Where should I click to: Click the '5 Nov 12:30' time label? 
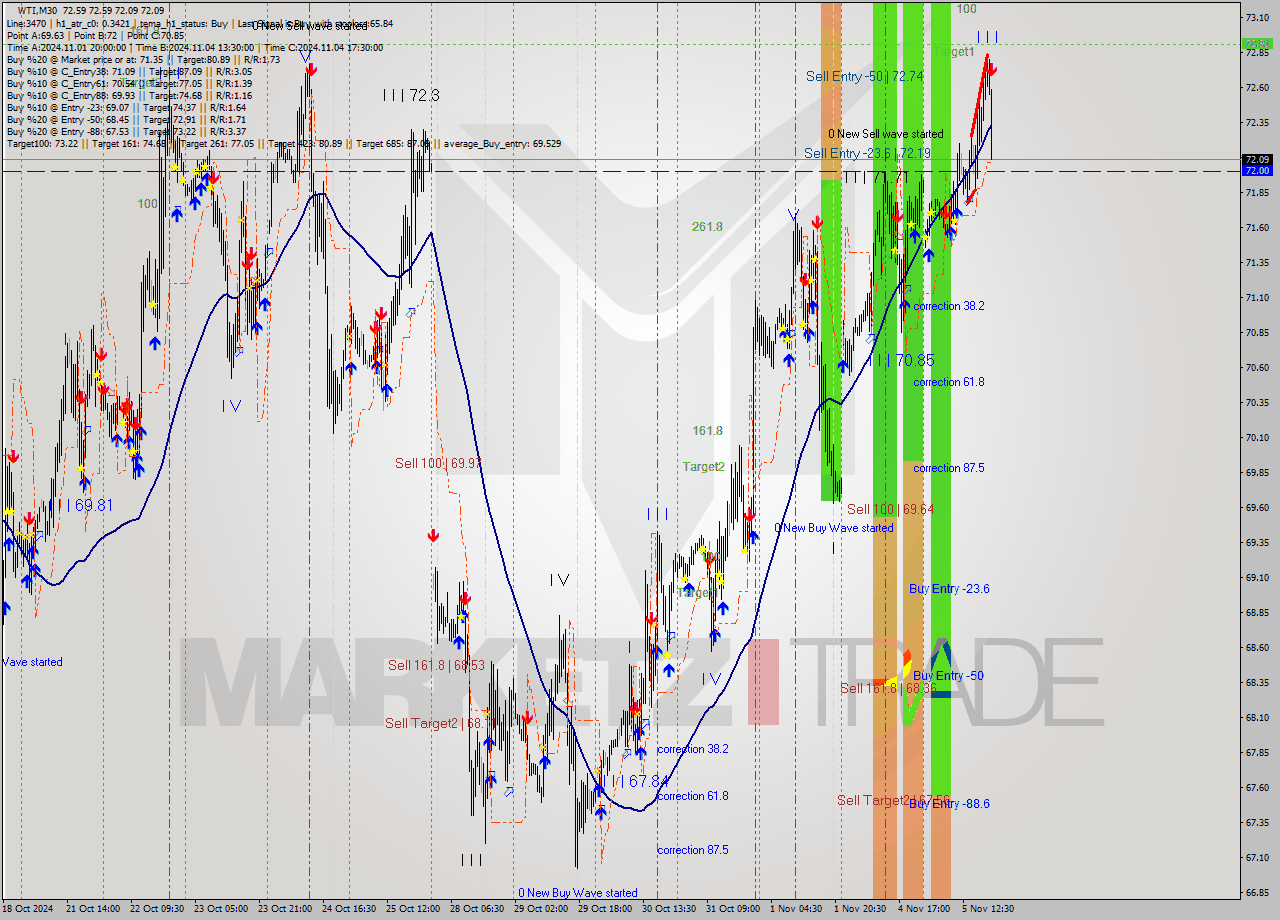coord(988,909)
